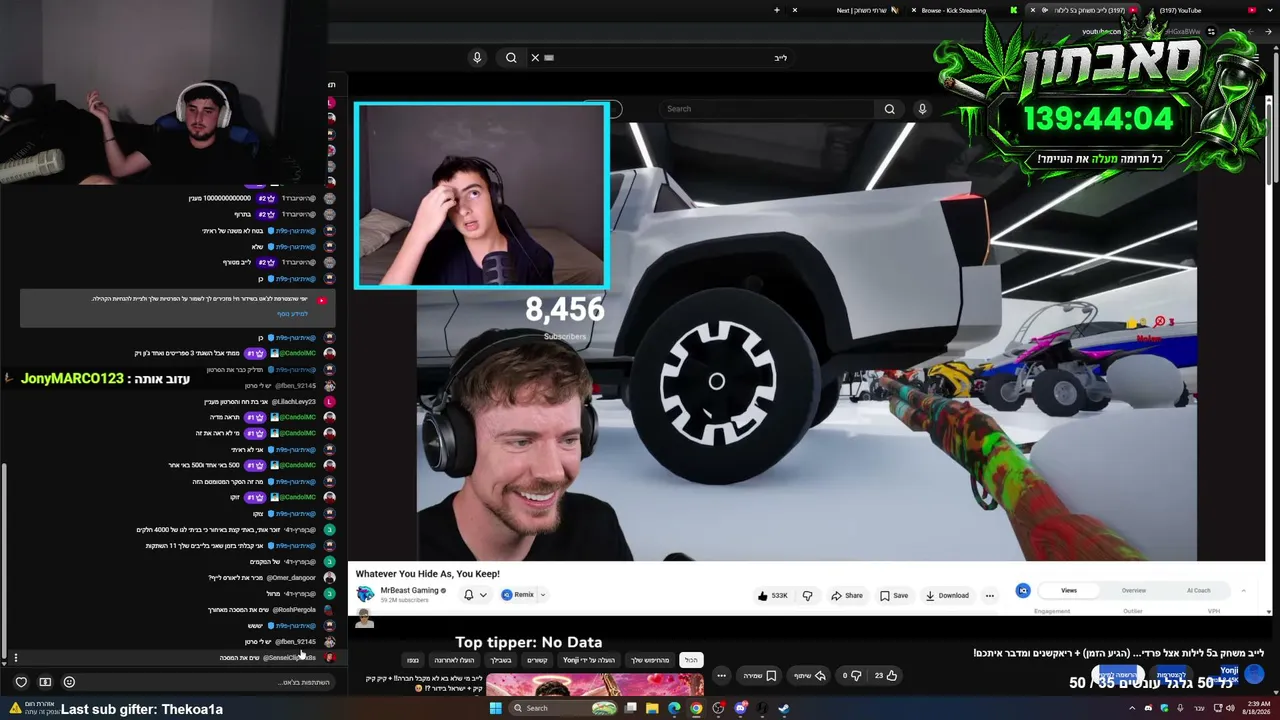This screenshot has height=720, width=1280.
Task: Open Microsoft Edge from the taskbar
Action: (674, 709)
